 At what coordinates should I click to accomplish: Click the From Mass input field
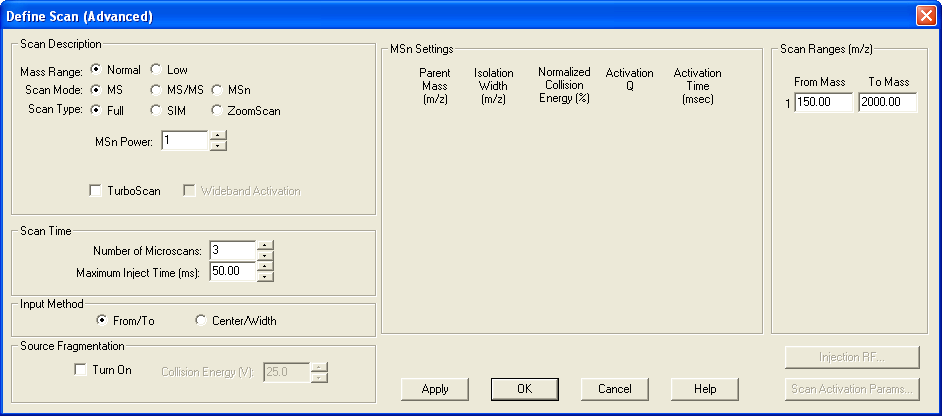[x=823, y=103]
